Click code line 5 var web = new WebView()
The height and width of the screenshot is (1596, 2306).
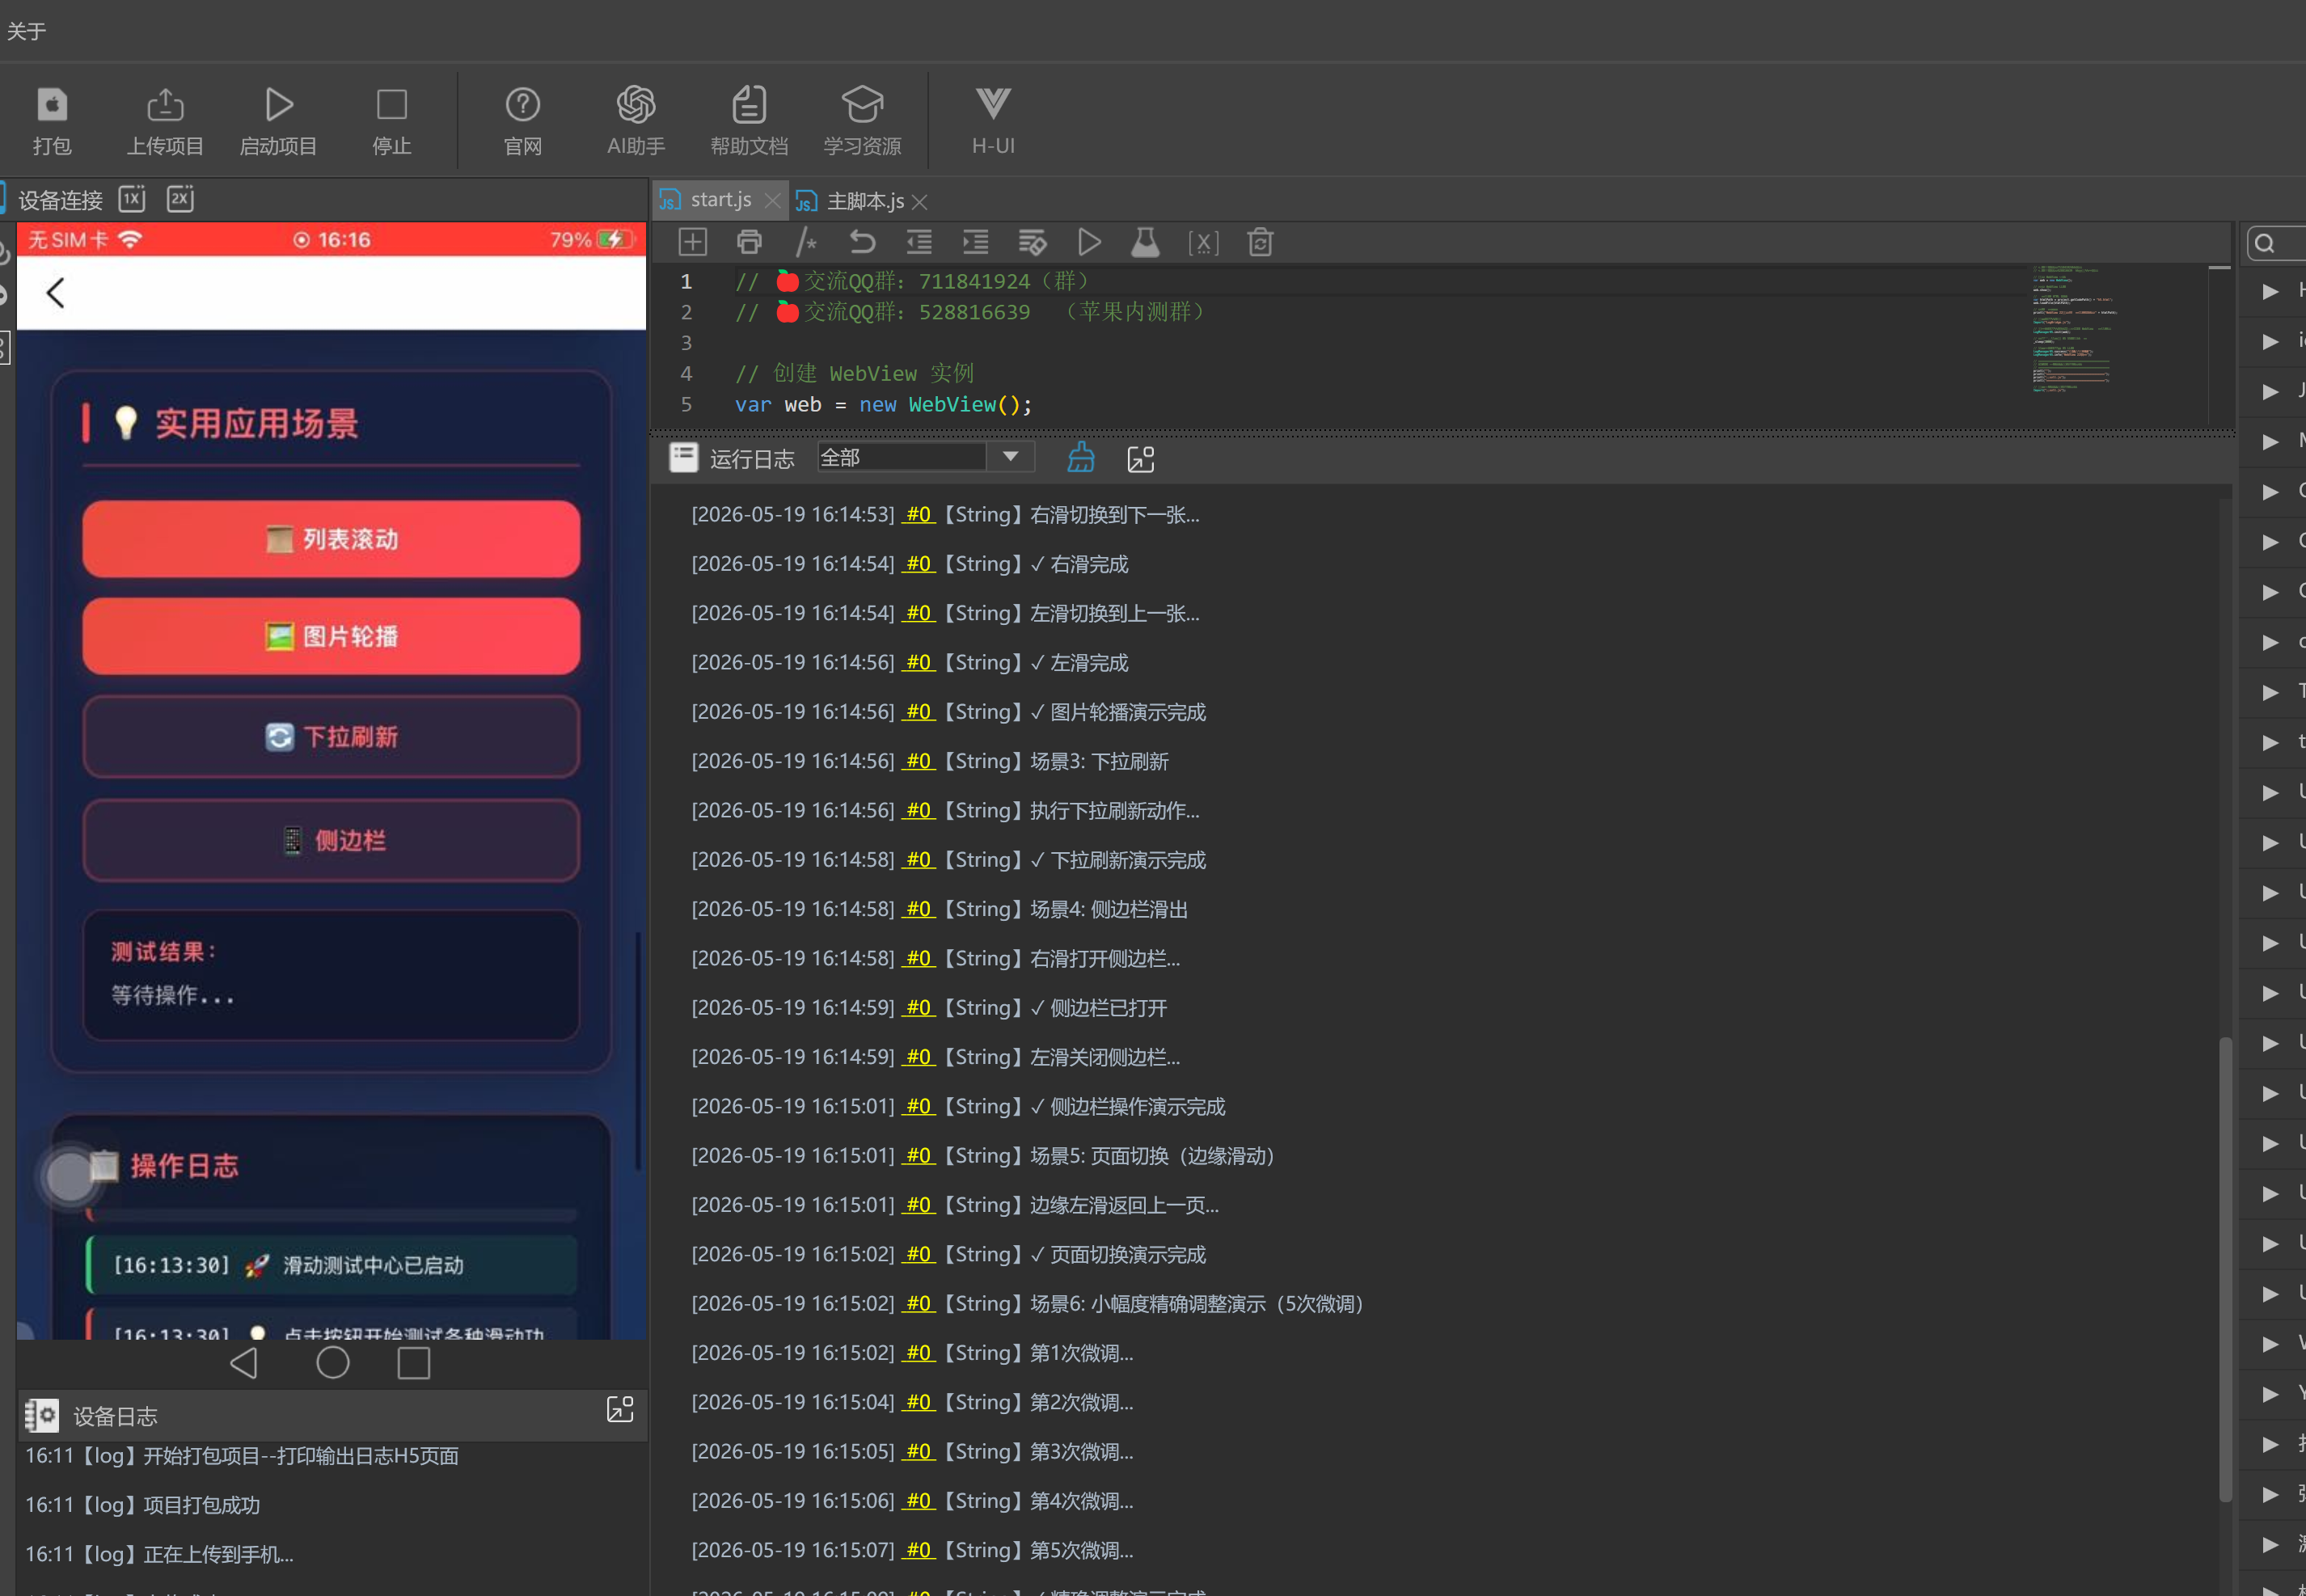click(x=883, y=404)
